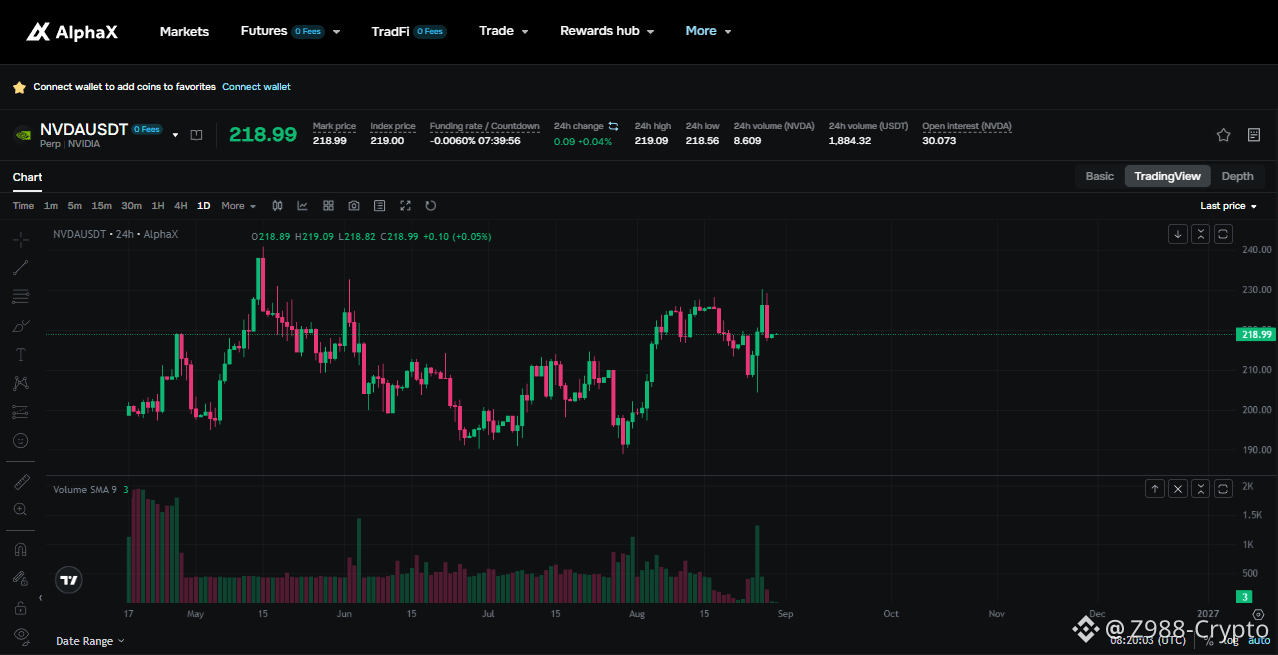This screenshot has width=1278, height=655.
Task: Open the Markets page
Action: pos(184,31)
